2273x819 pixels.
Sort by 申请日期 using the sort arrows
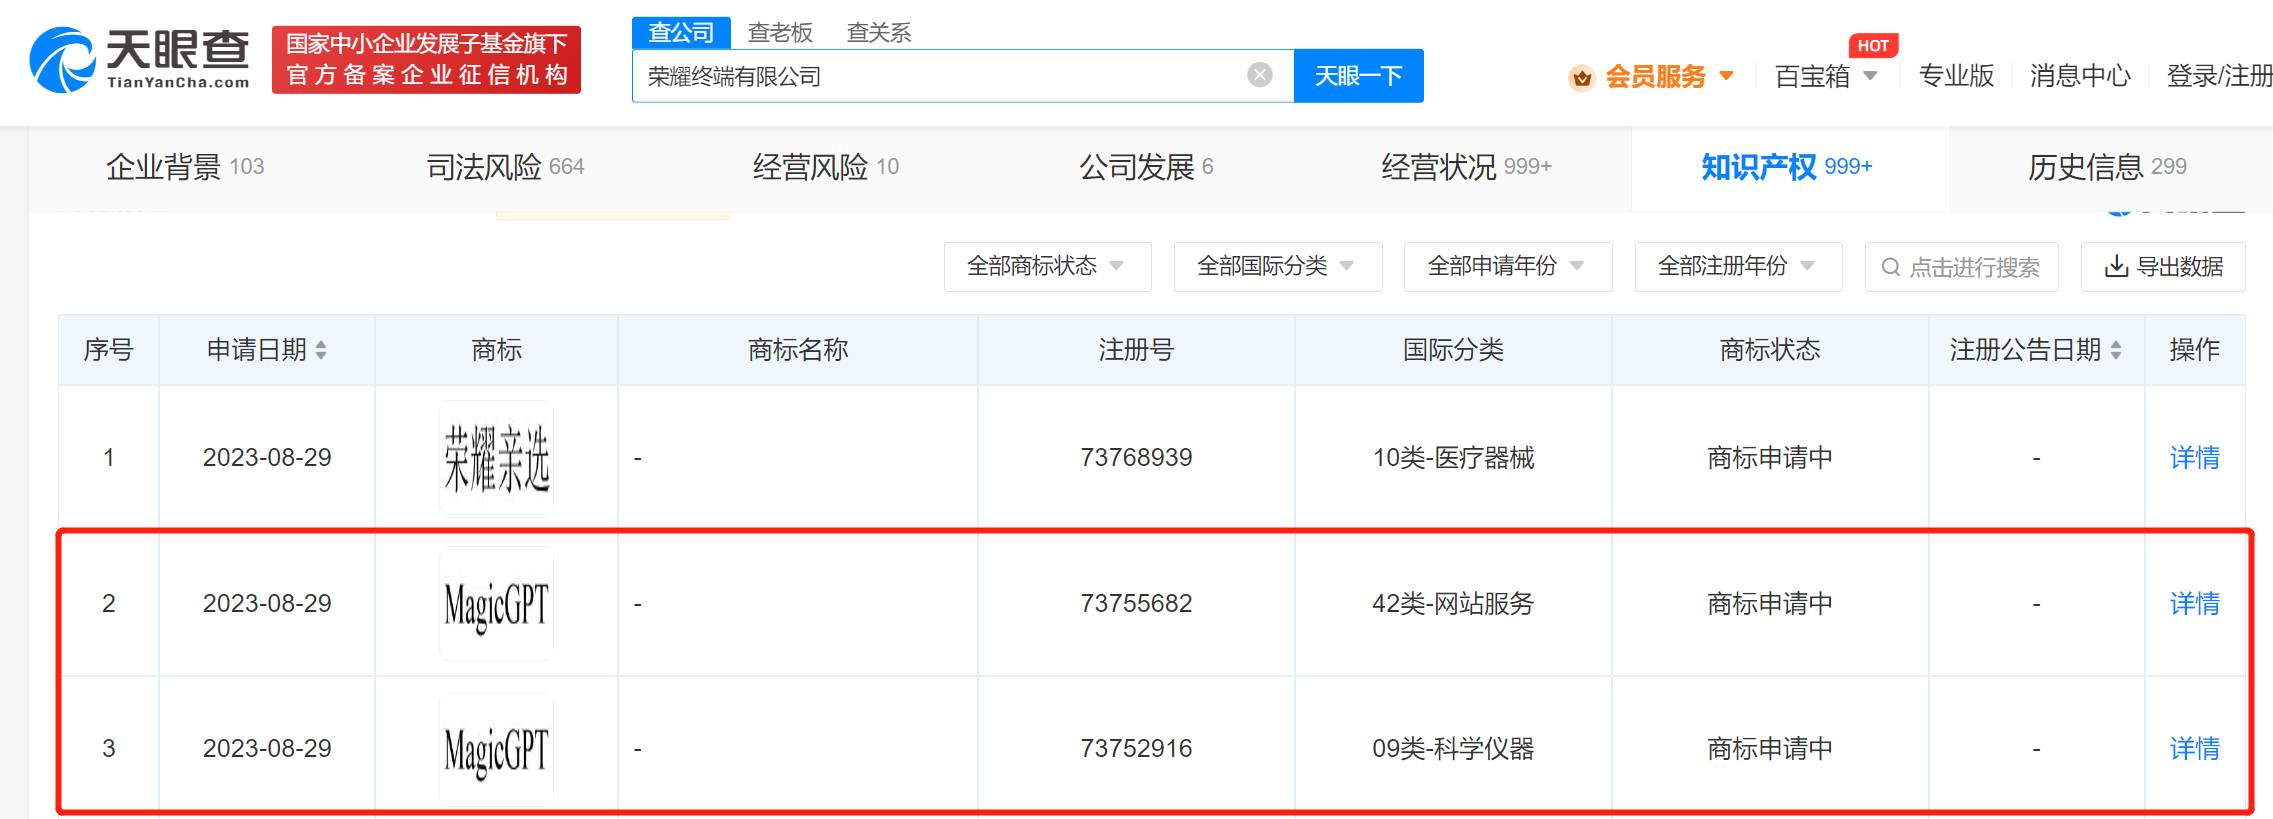pyautogui.click(x=321, y=350)
